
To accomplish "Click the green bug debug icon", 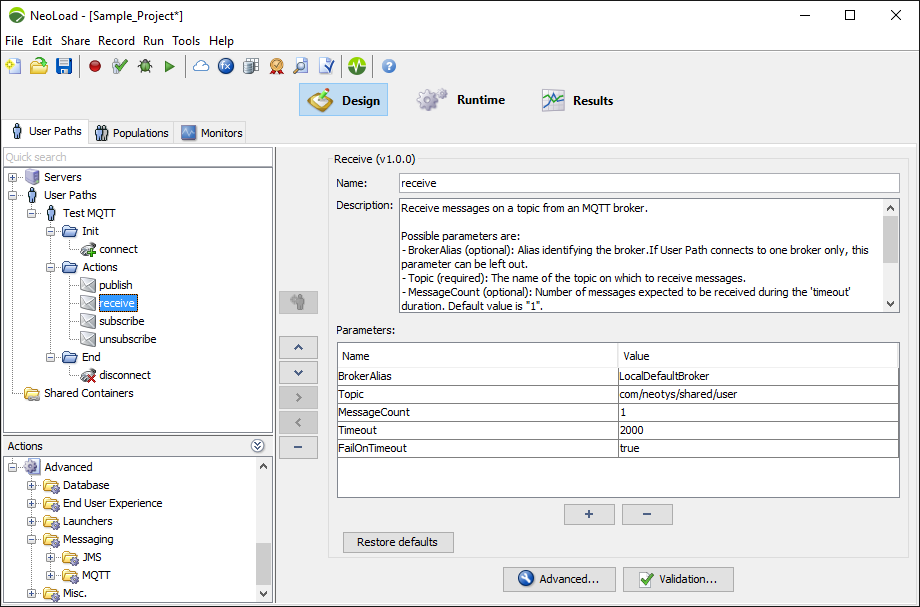I will pos(145,66).
